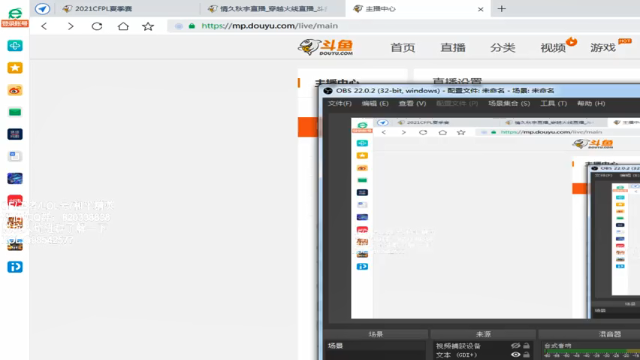The width and height of the screenshot is (640, 360).
Task: Close the 主播中心 tab with its X
Action: click(x=480, y=9)
